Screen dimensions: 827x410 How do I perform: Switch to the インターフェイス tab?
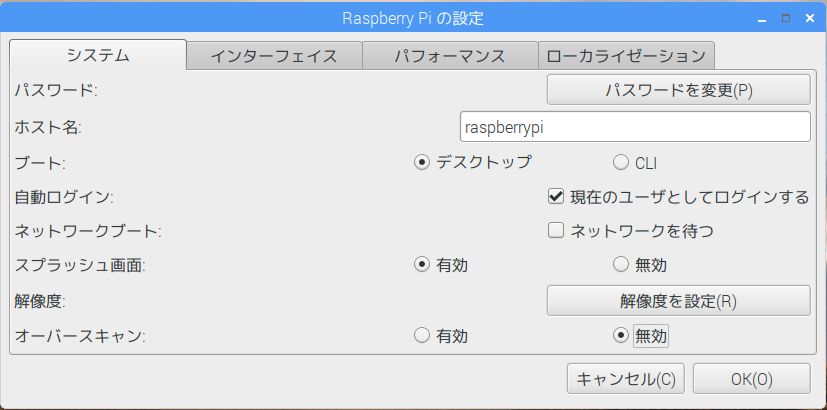pos(274,55)
